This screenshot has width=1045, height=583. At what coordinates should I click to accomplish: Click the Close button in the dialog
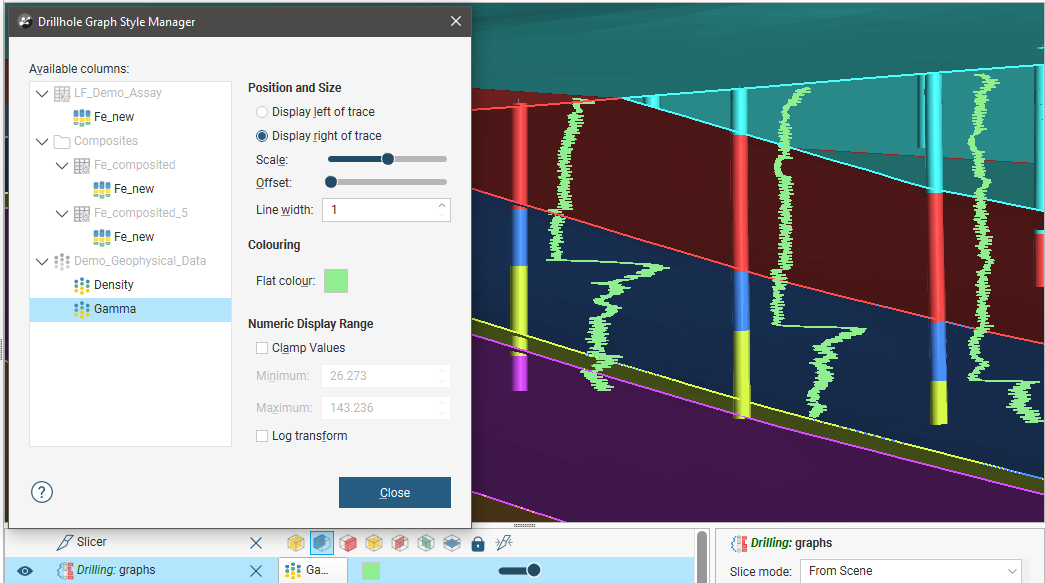pyautogui.click(x=394, y=492)
